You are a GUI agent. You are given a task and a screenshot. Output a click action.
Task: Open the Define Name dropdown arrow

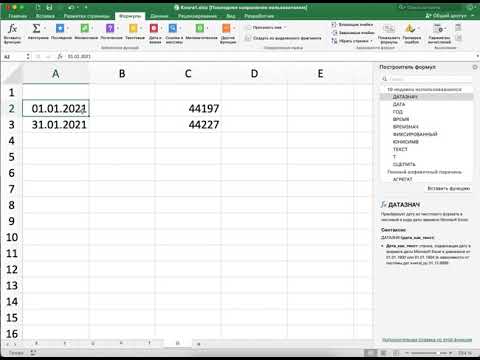[x=285, y=27]
